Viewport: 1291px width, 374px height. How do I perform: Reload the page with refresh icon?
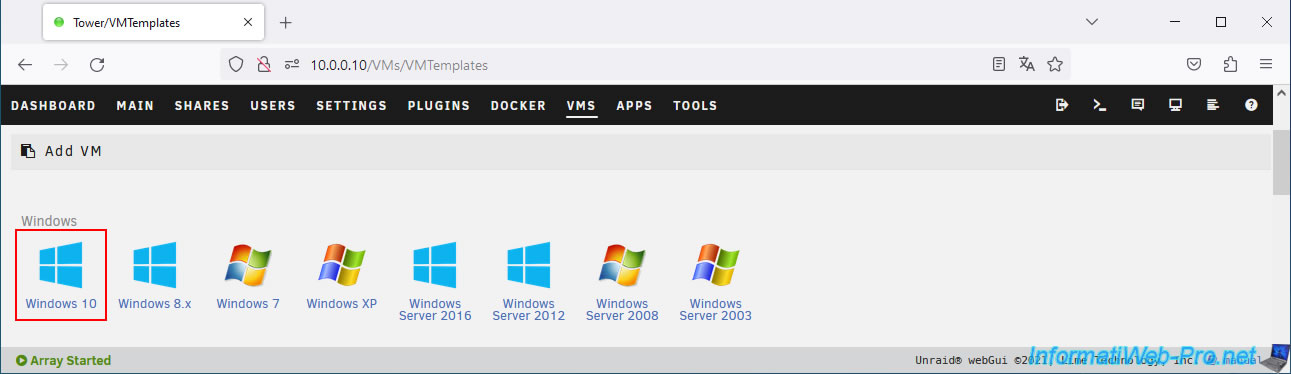pyautogui.click(x=97, y=64)
